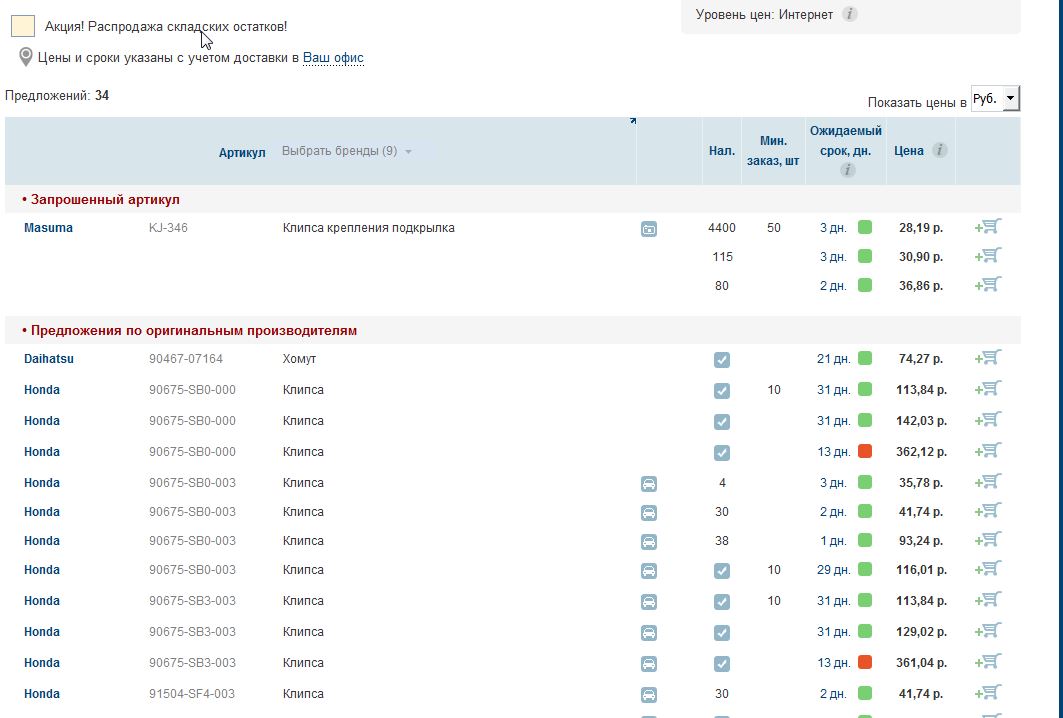Viewport: 1063px width, 718px height.
Task: Click the car applicability icon in the 35,78 р. row
Action: [x=649, y=484]
